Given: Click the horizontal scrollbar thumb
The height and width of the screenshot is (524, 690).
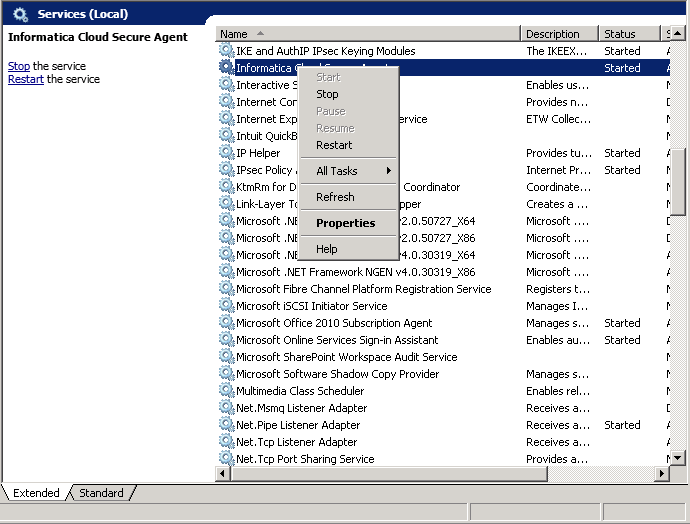Looking at the screenshot, I should [x=389, y=473].
